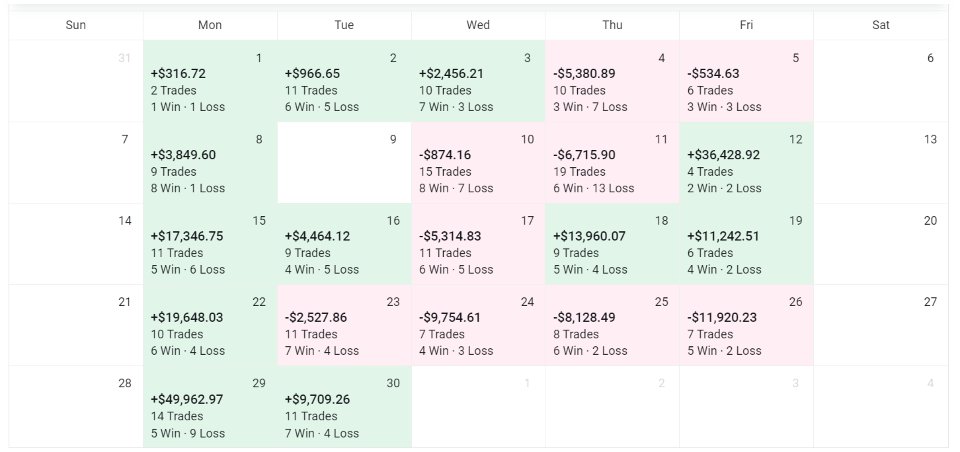Select Saturday the 27th cell
Image resolution: width=960 pixels, height=452 pixels.
[880, 325]
